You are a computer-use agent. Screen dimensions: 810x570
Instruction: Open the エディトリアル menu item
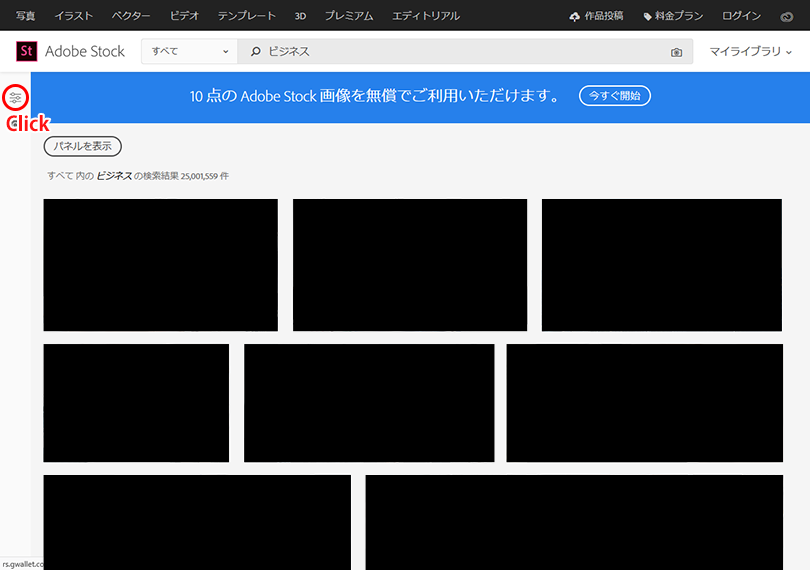coord(426,16)
